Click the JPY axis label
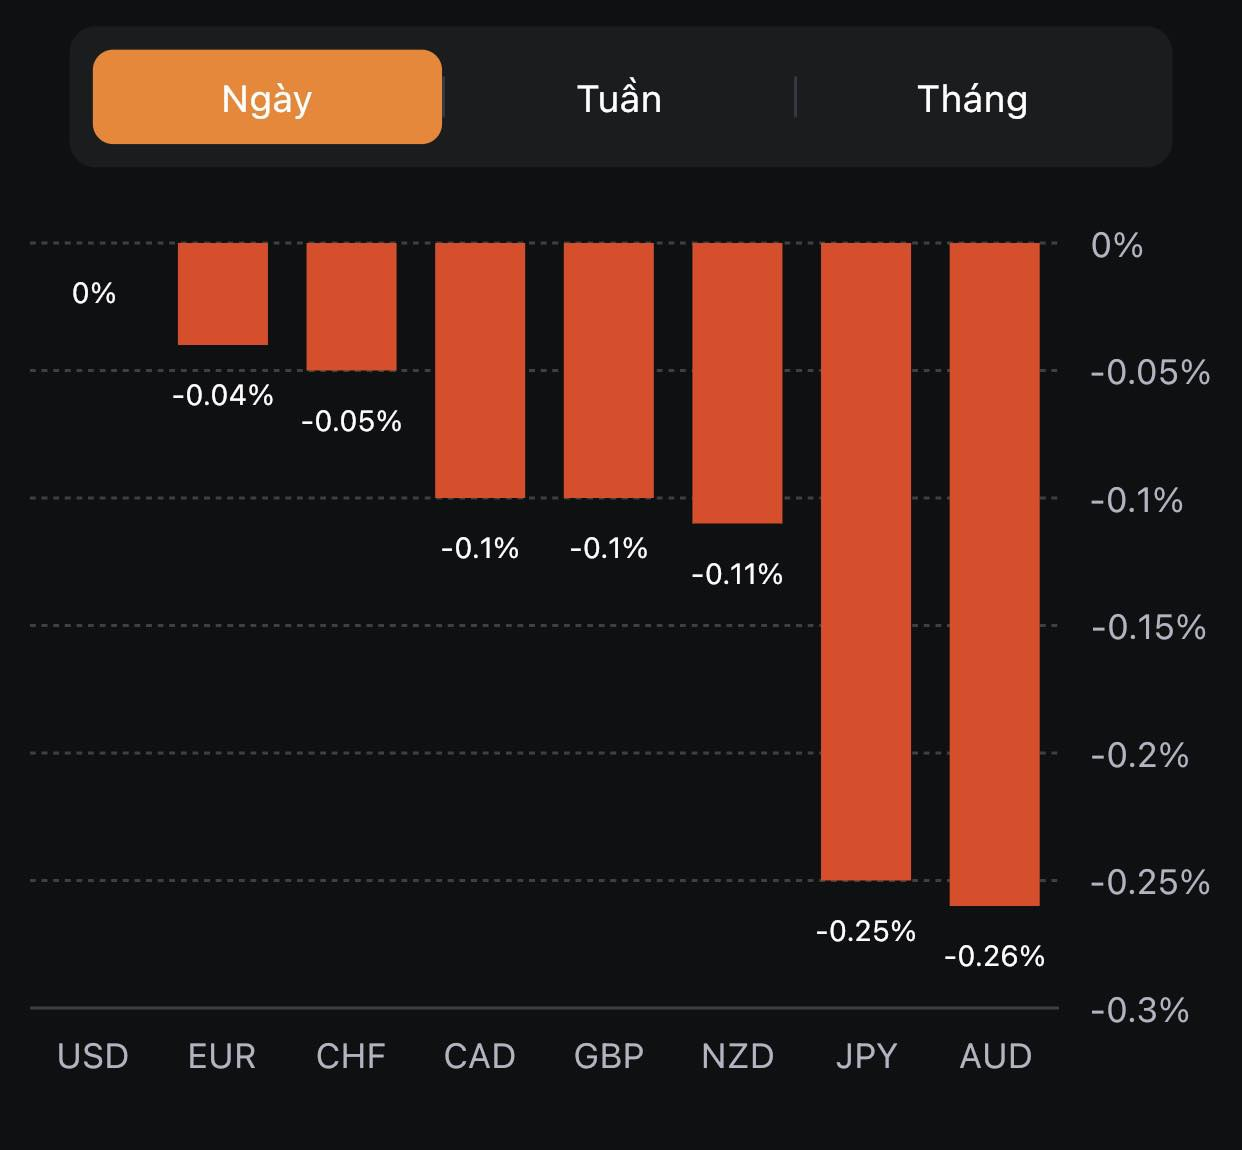Image resolution: width=1242 pixels, height=1150 pixels. pos(866,1056)
